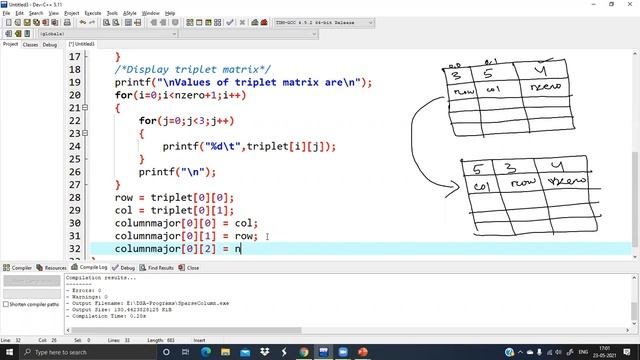This screenshot has width=640, height=360.
Task: Close the bottom panel with Close tab
Action: 189,268
